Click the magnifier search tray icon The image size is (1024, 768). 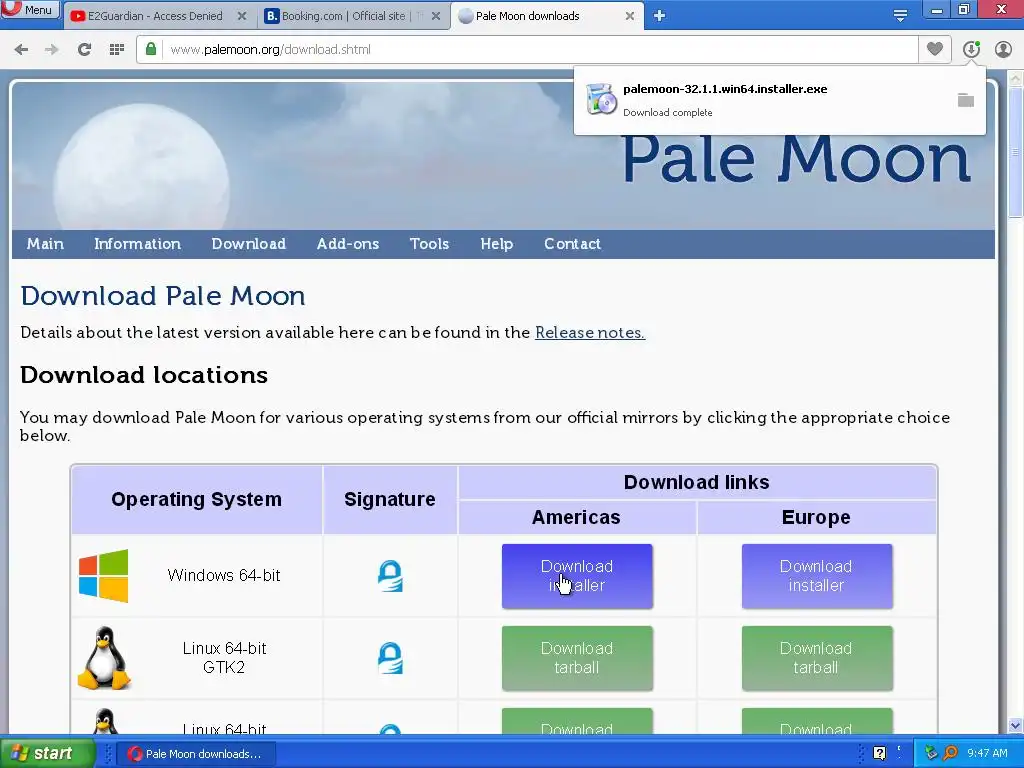click(x=950, y=754)
